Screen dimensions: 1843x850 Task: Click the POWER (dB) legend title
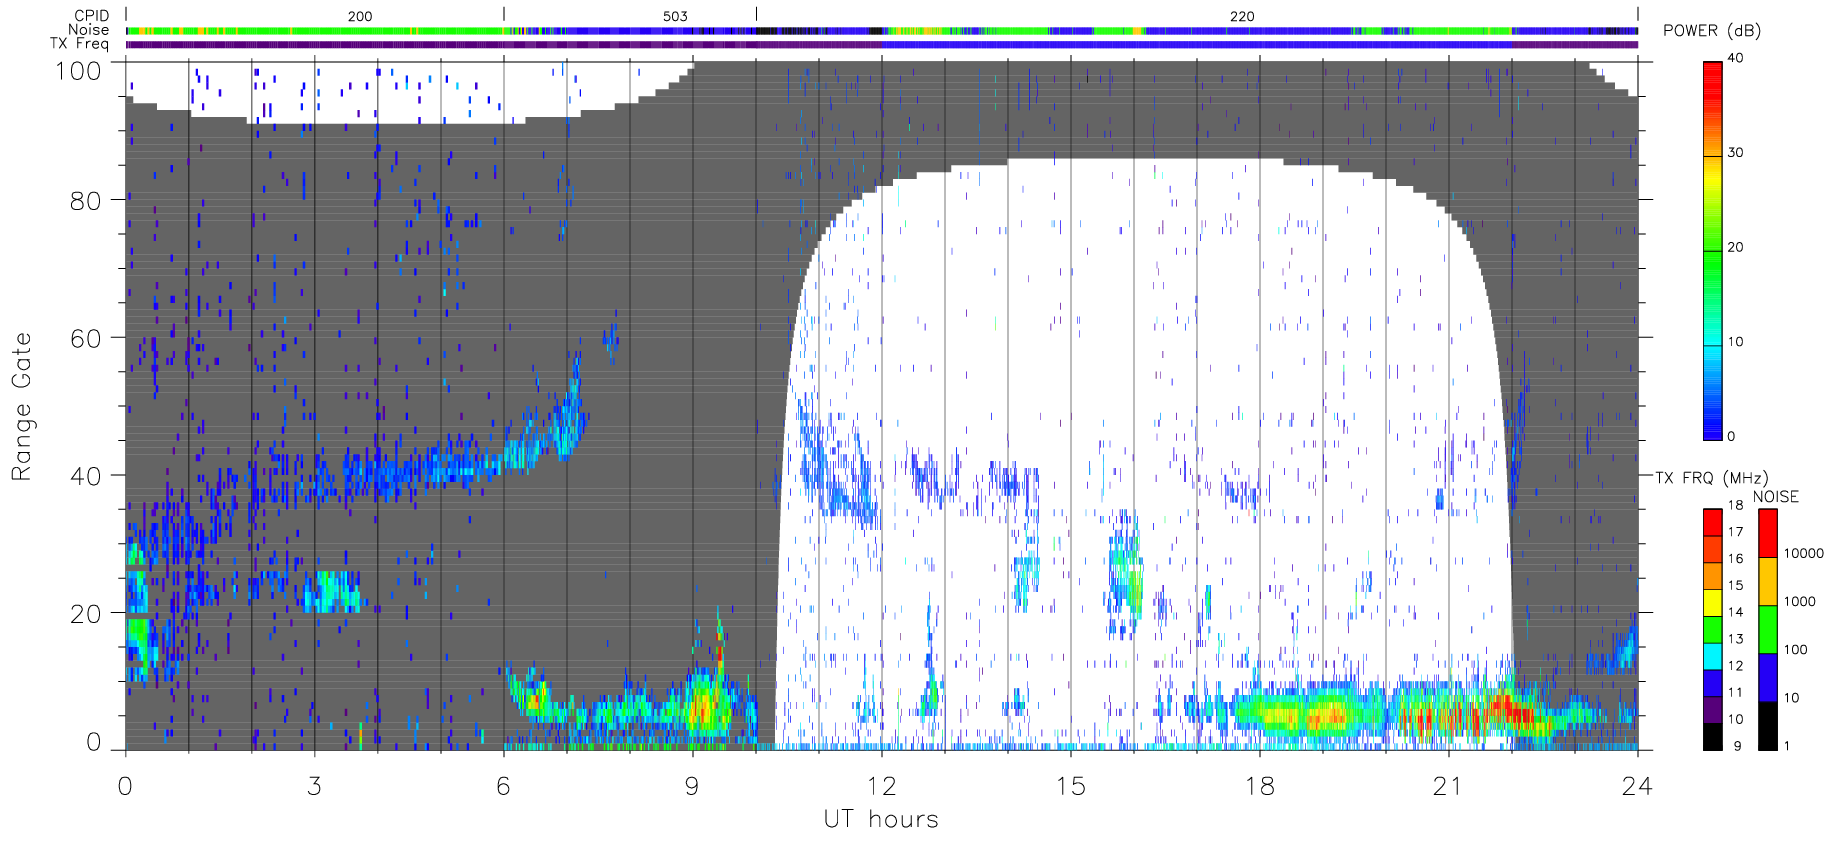pyautogui.click(x=1712, y=31)
